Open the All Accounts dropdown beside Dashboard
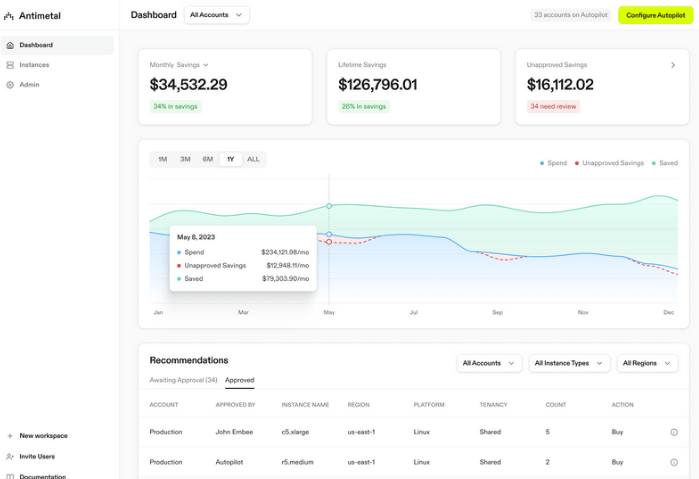Screen dimensions: 699x479 pyautogui.click(x=217, y=15)
